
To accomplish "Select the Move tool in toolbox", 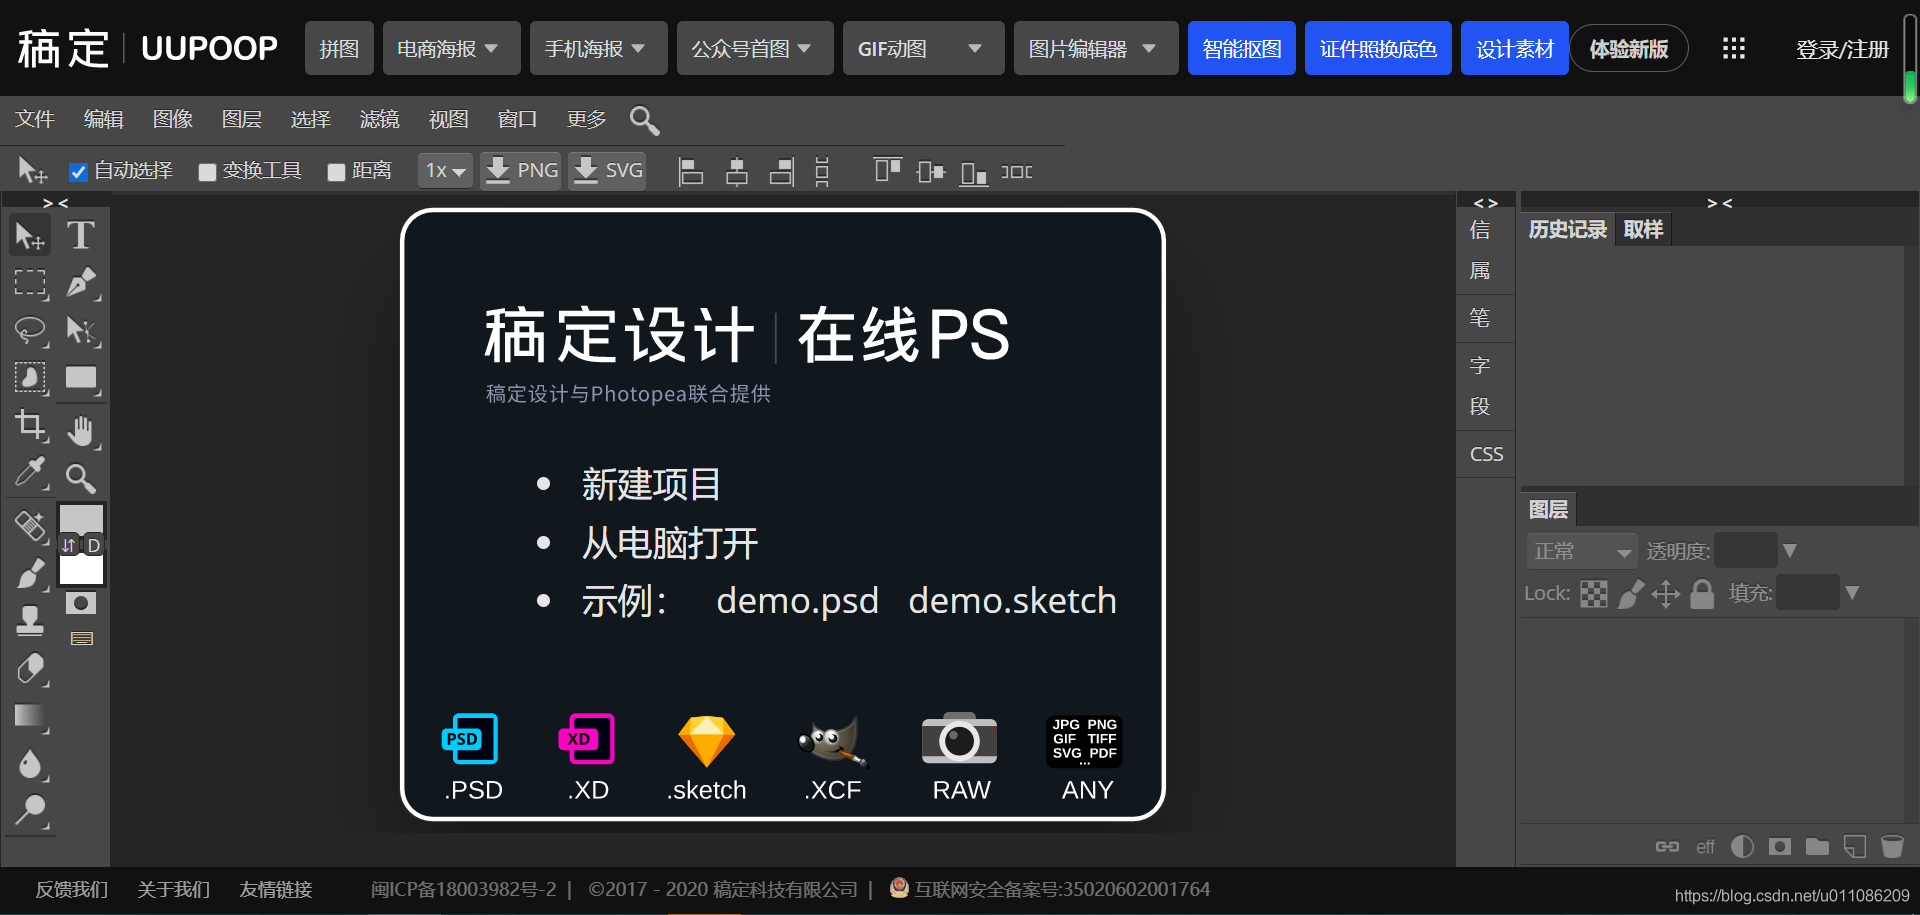I will pos(30,236).
